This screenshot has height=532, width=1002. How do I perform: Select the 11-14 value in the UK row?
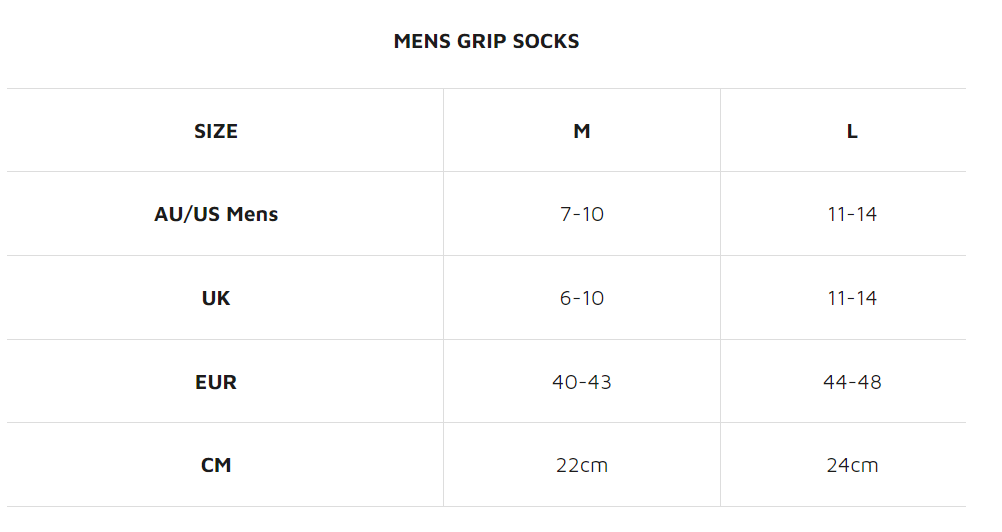click(x=852, y=298)
